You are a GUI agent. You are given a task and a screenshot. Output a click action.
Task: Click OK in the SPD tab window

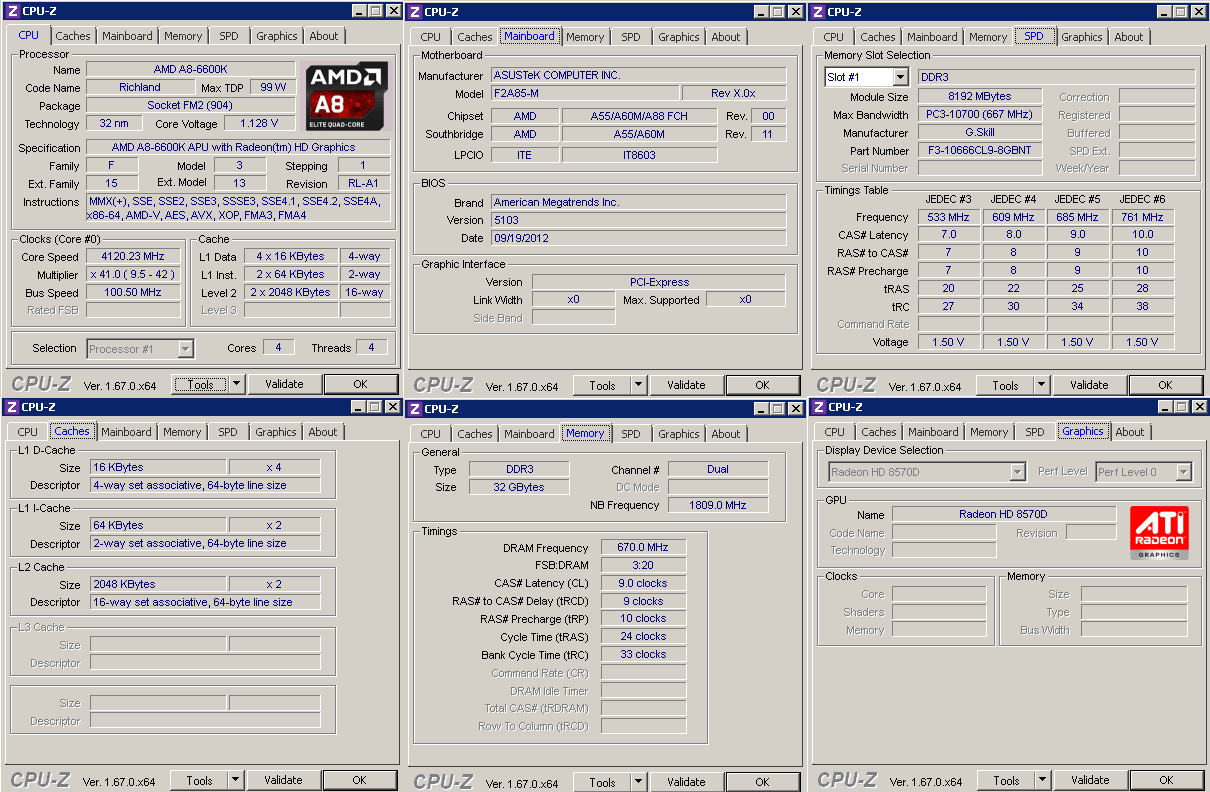(x=1165, y=385)
